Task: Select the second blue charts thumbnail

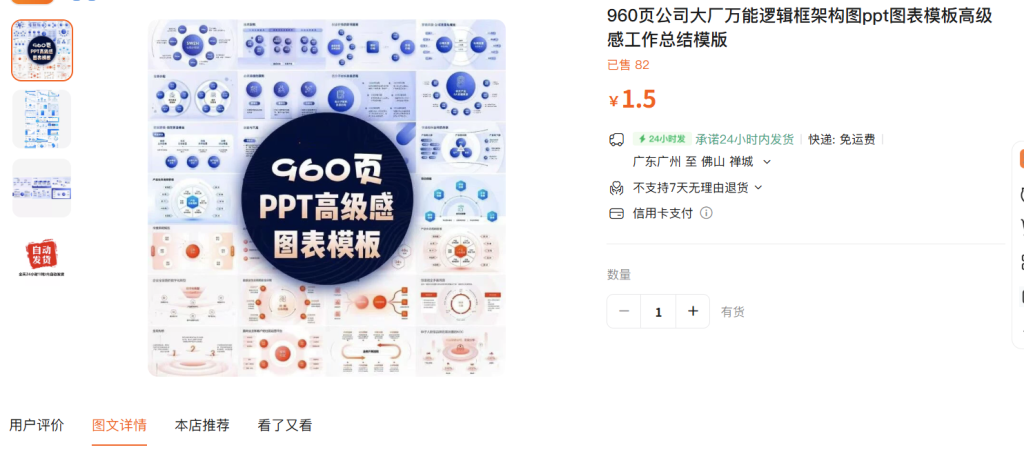Action: [42, 119]
